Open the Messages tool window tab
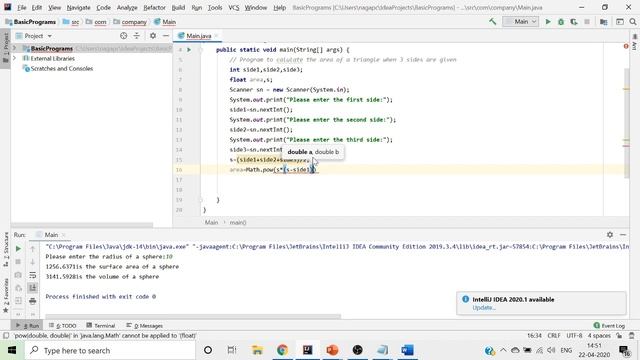Screen dimensions: 640x360 coord(144,326)
